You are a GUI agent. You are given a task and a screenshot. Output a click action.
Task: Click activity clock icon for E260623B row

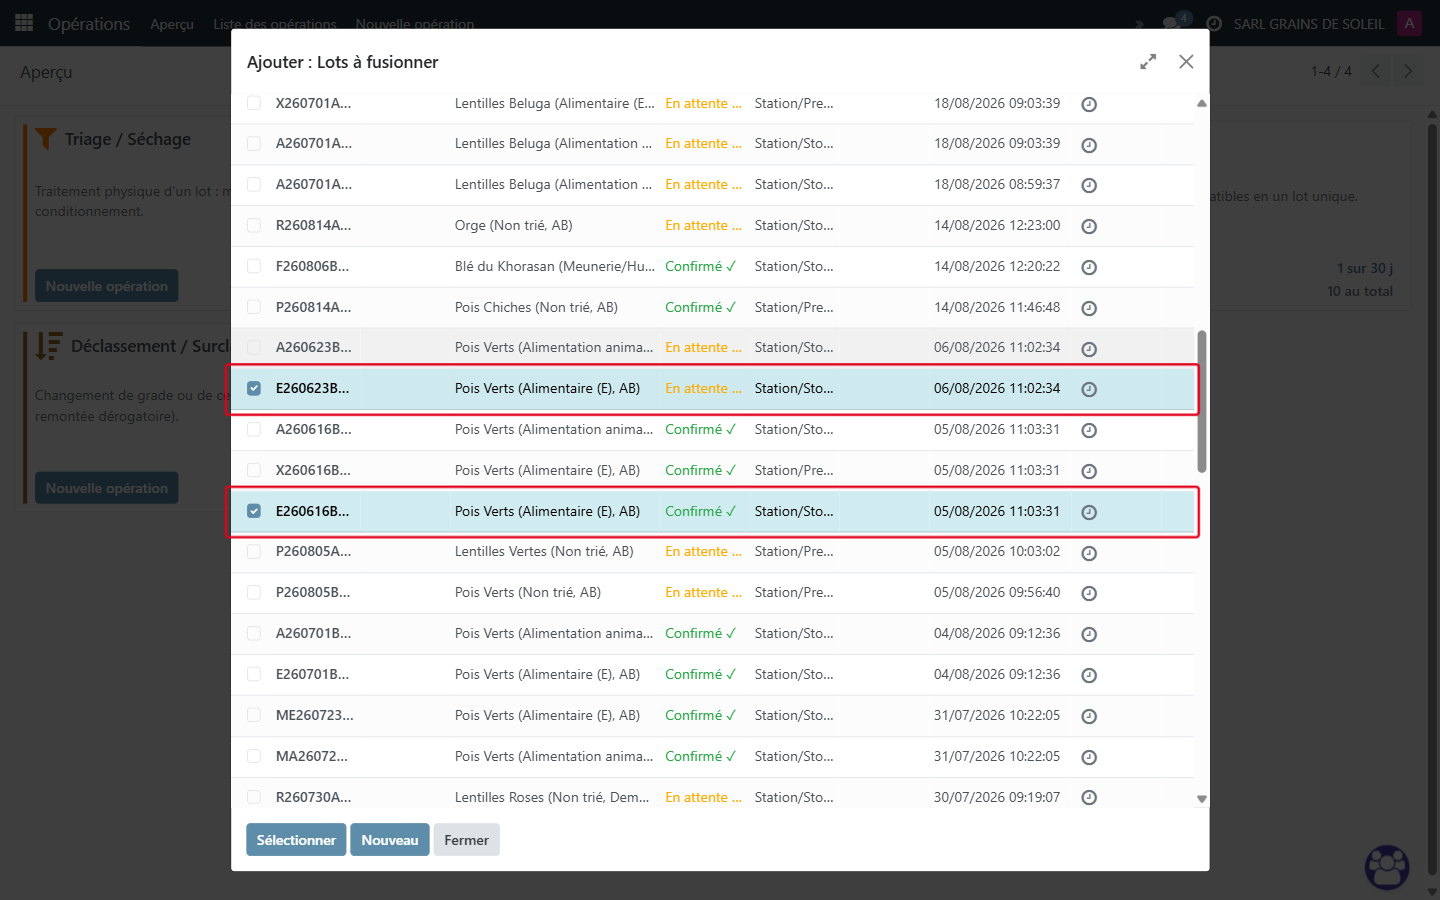tap(1089, 389)
